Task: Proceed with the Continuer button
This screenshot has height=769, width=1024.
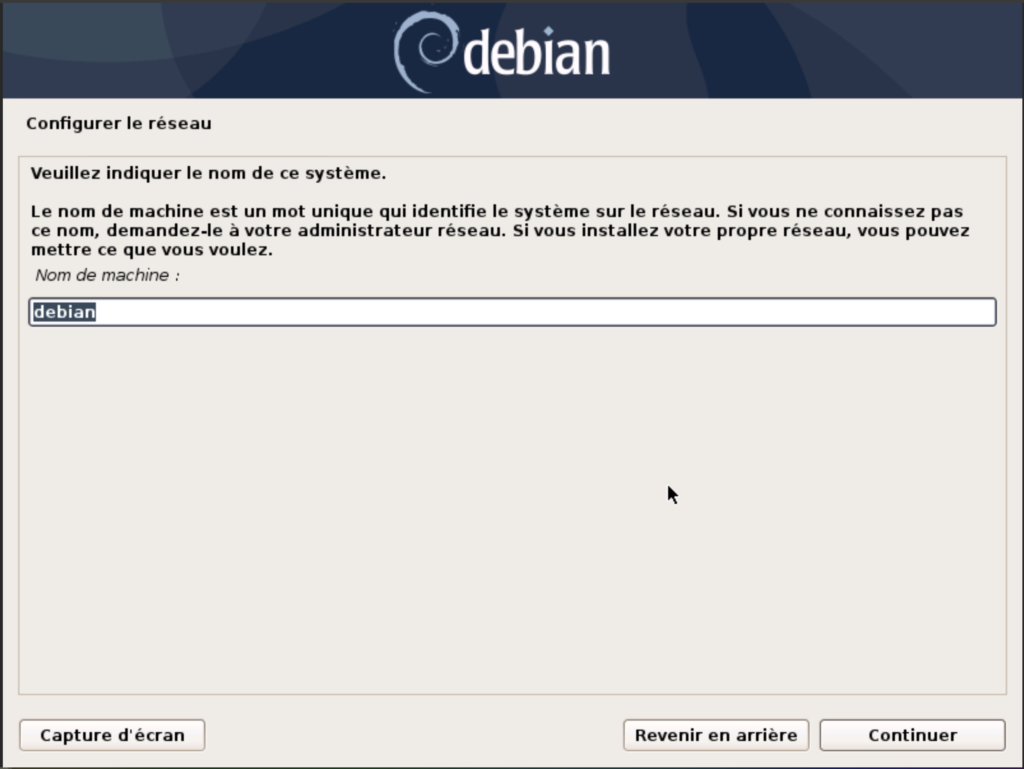Action: (x=912, y=735)
